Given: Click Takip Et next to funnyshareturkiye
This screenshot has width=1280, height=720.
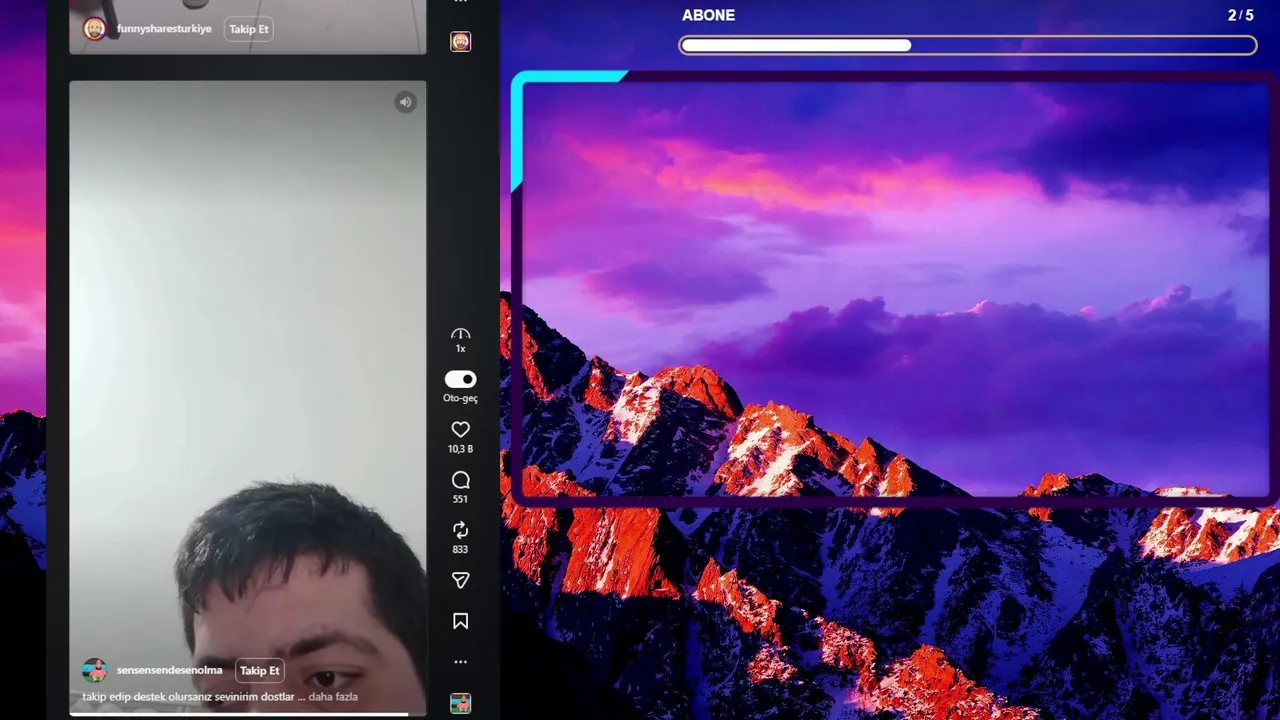Looking at the screenshot, I should 249,29.
